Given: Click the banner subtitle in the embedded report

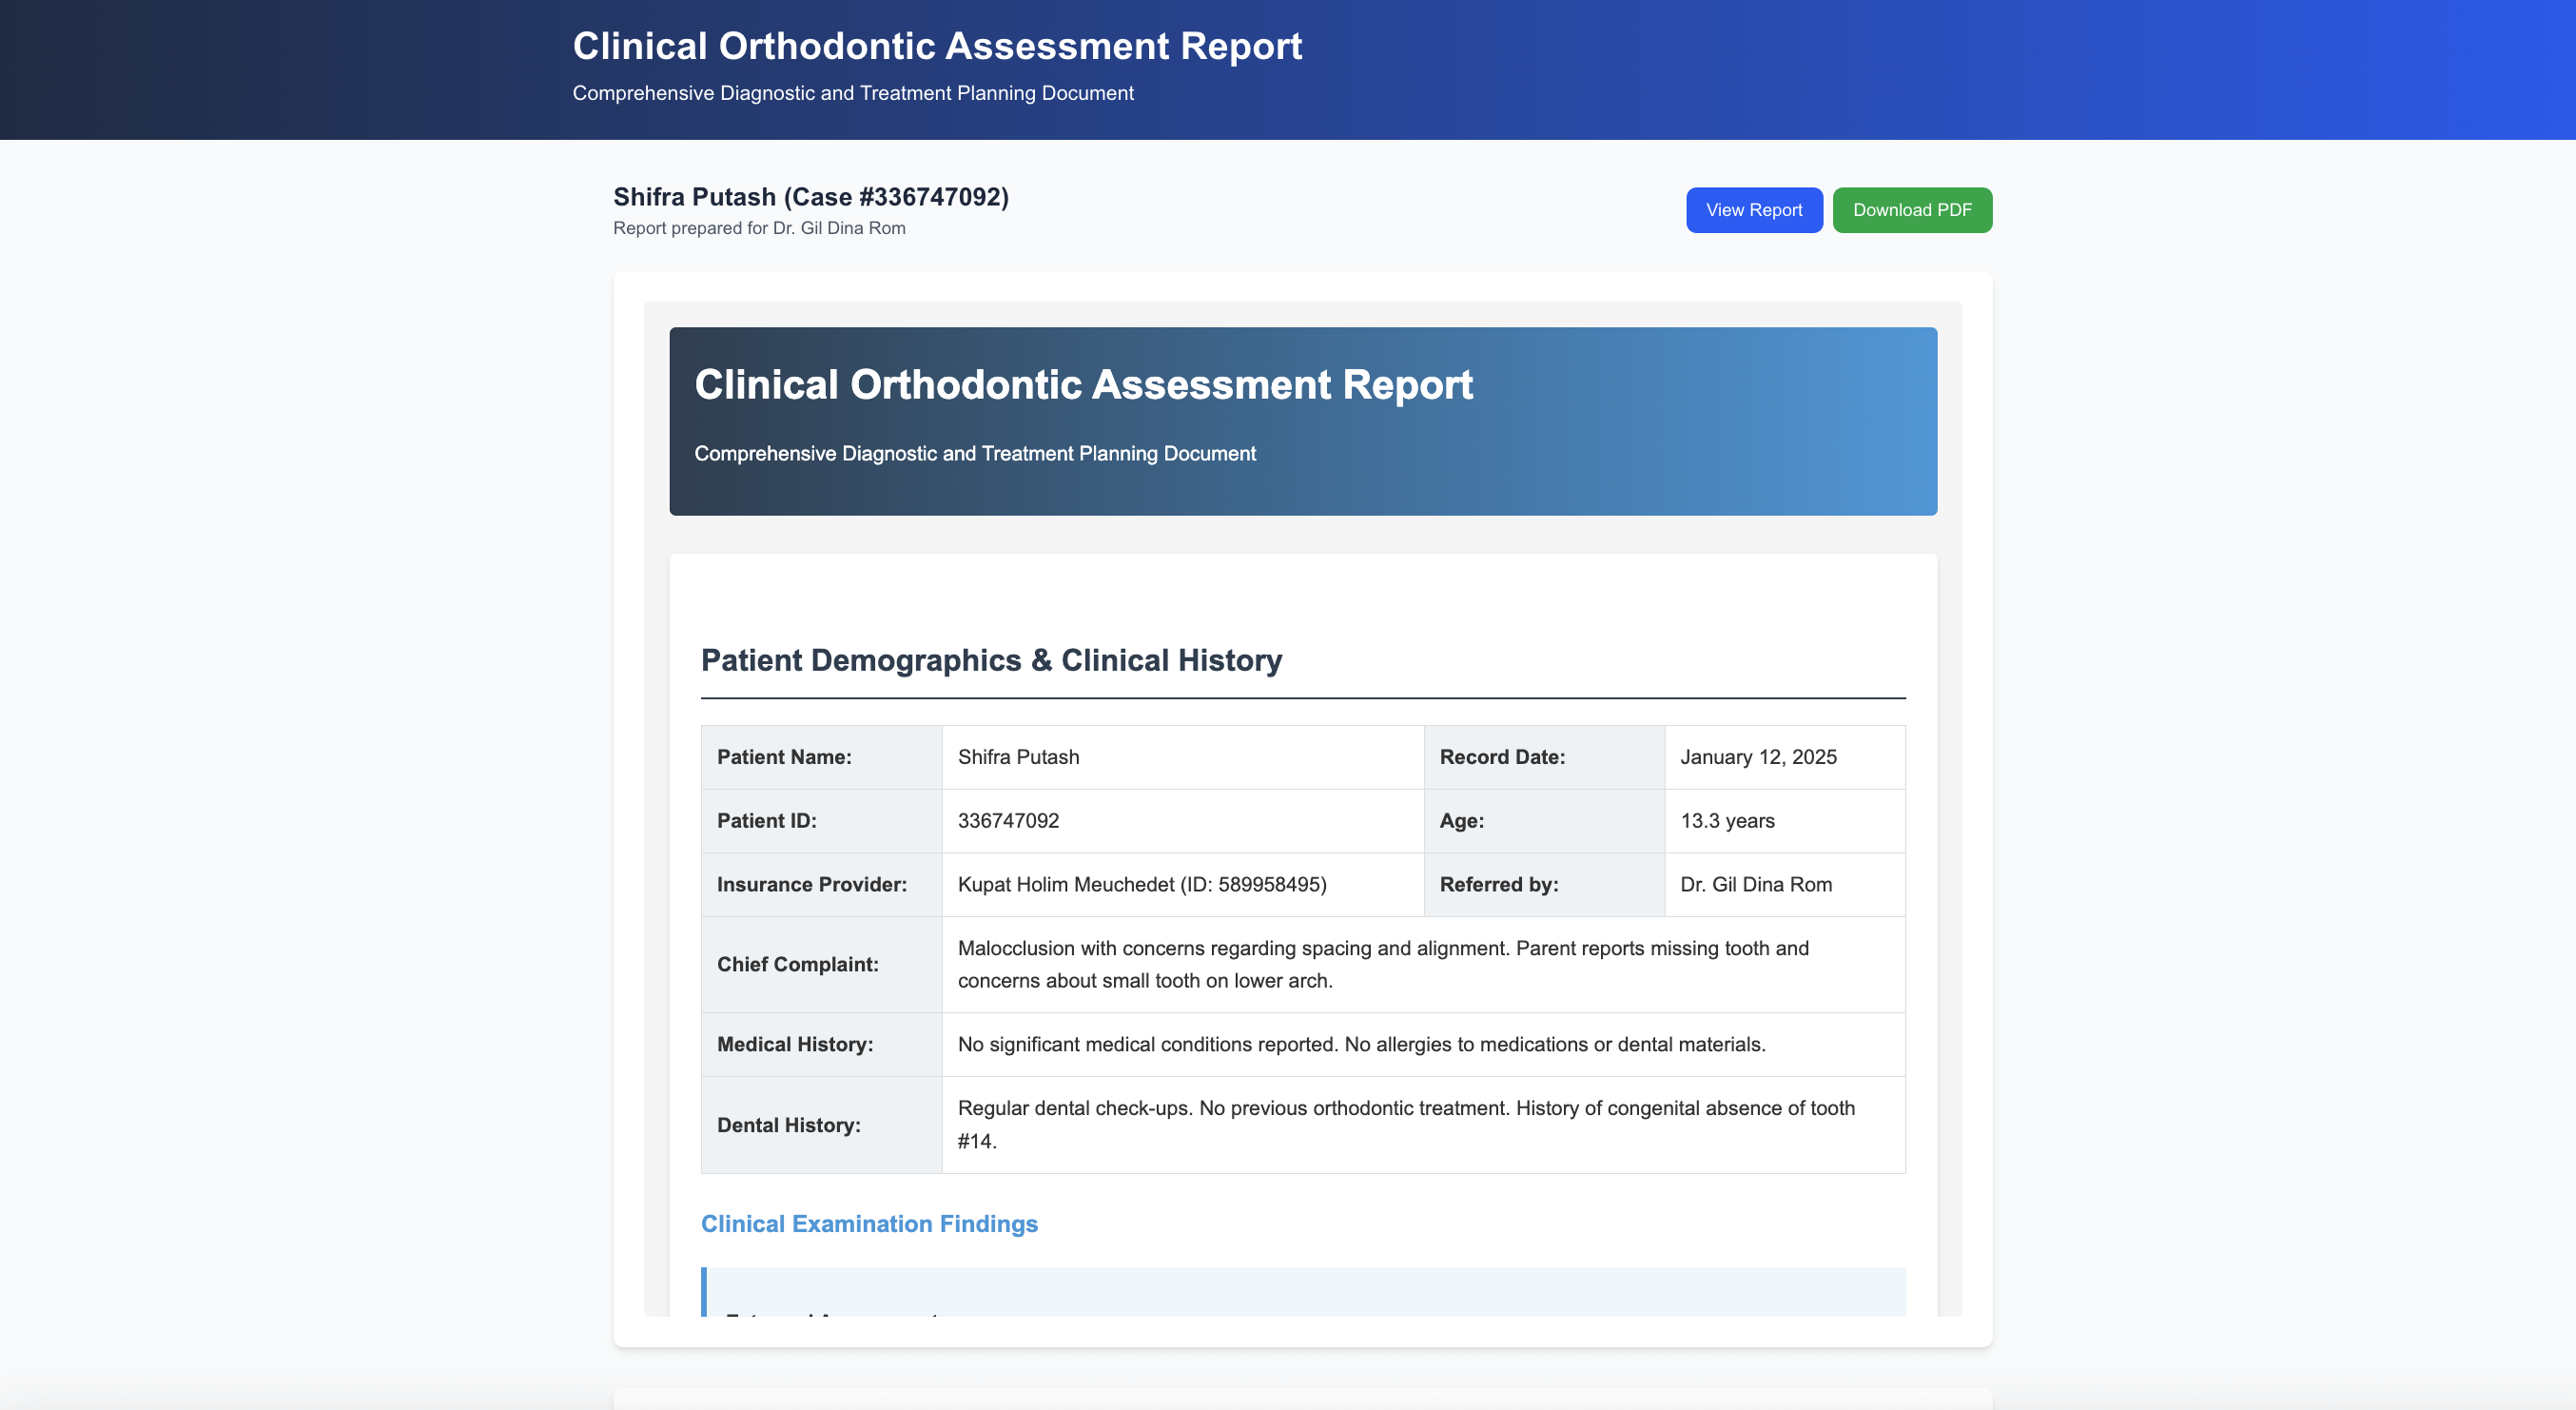Looking at the screenshot, I should [x=974, y=454].
